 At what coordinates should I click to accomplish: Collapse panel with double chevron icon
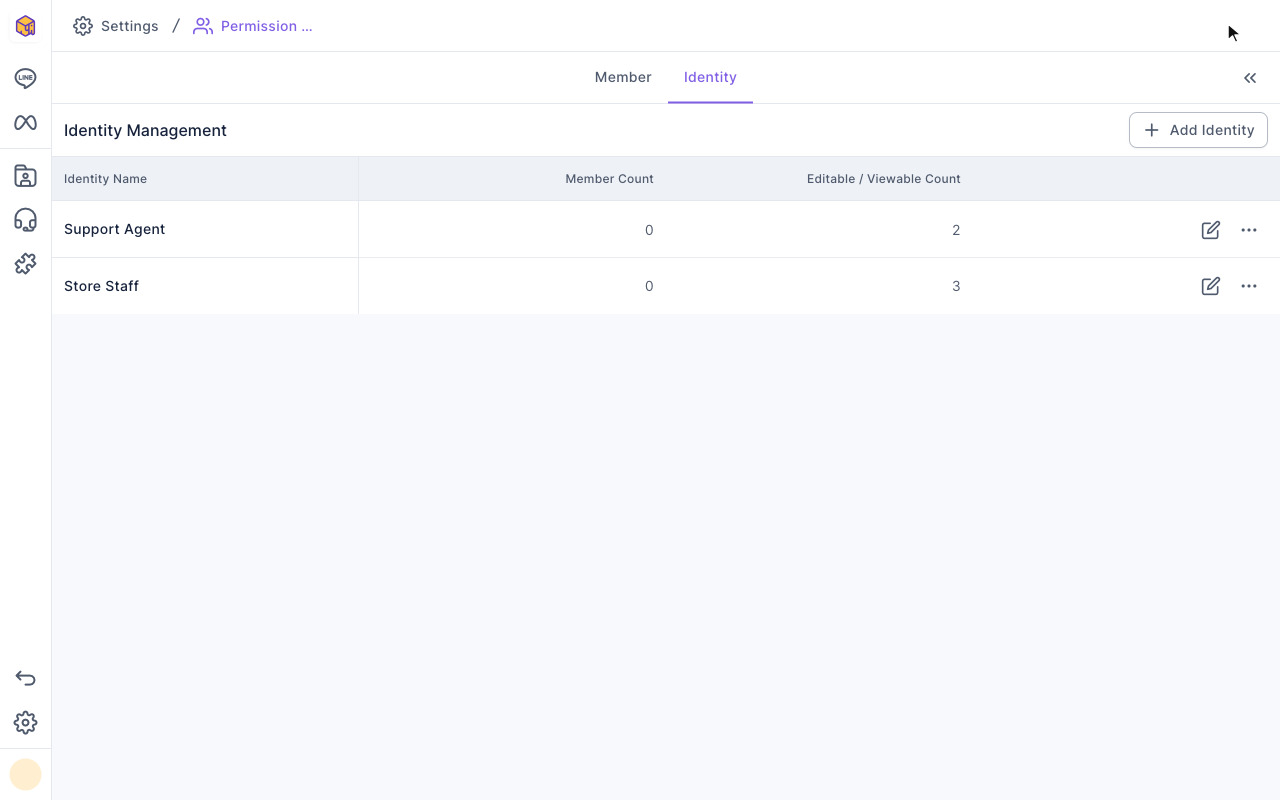(1250, 78)
